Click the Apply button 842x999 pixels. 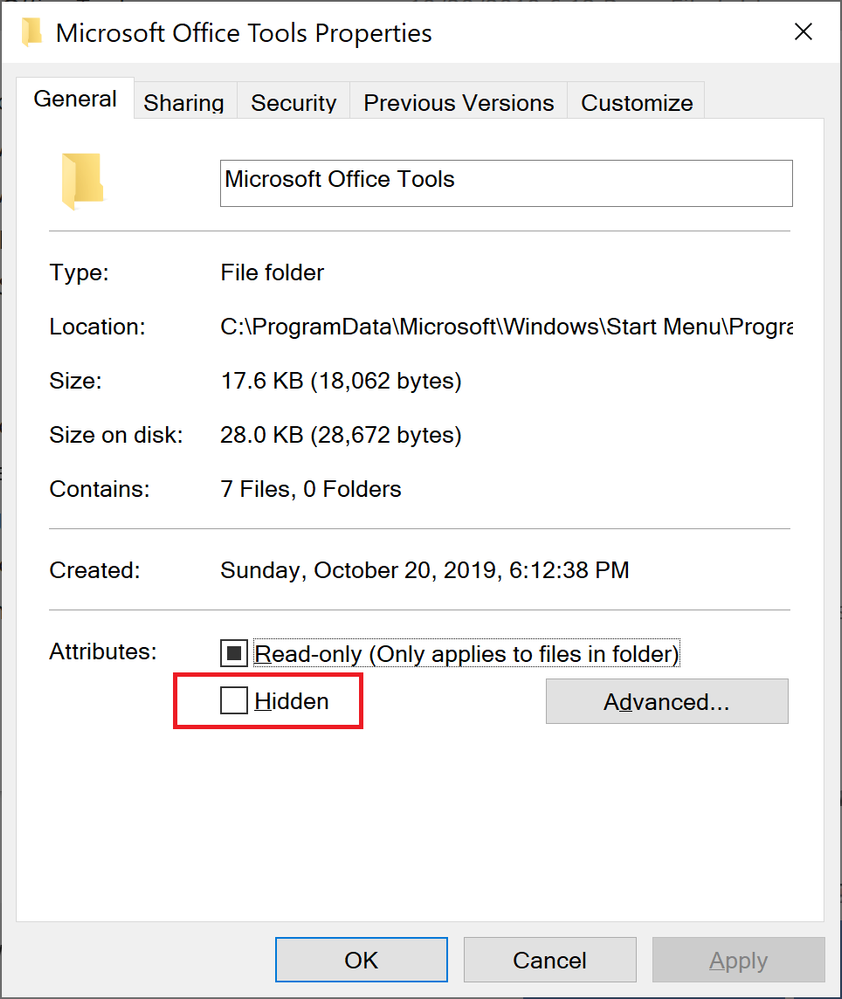738,960
